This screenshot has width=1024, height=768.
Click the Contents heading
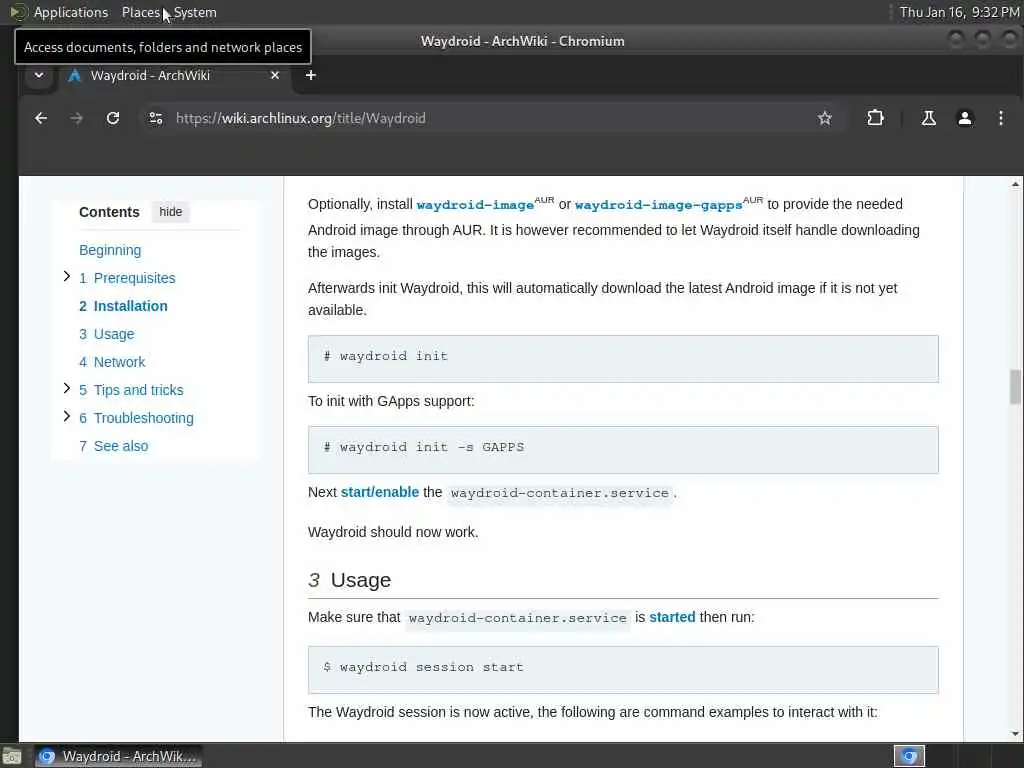[x=109, y=212]
